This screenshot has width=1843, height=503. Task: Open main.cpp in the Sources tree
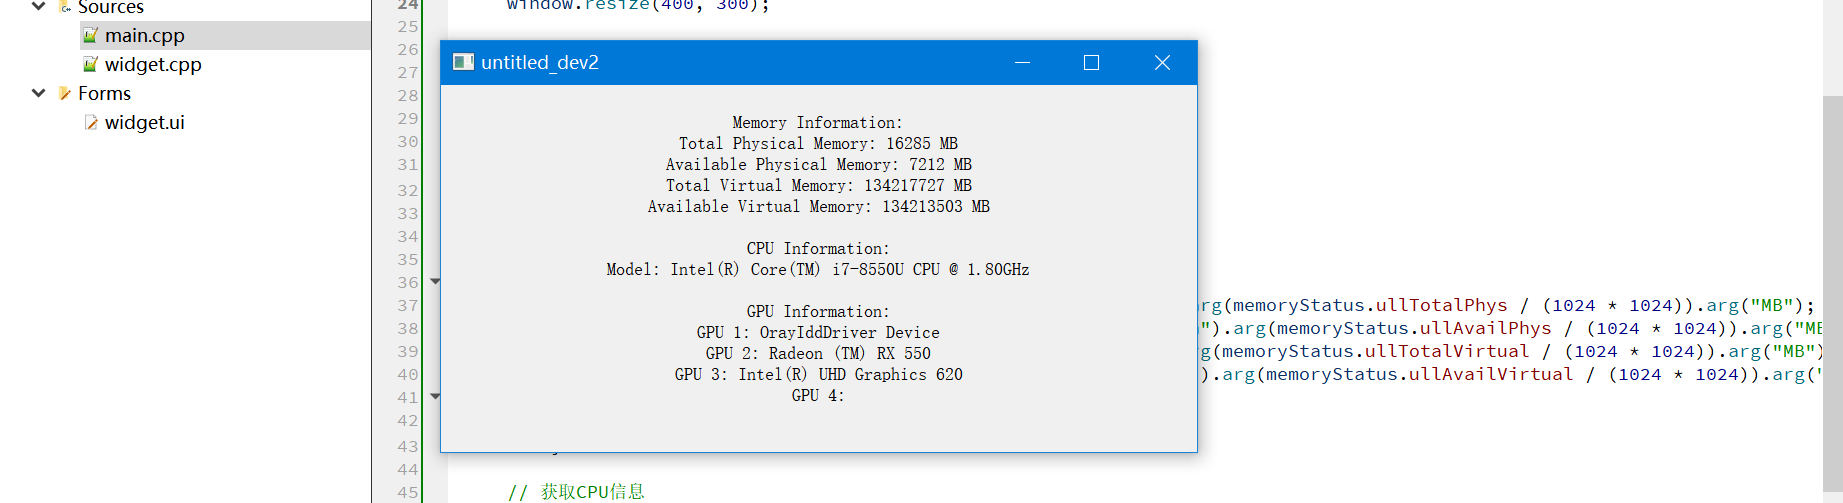[145, 35]
